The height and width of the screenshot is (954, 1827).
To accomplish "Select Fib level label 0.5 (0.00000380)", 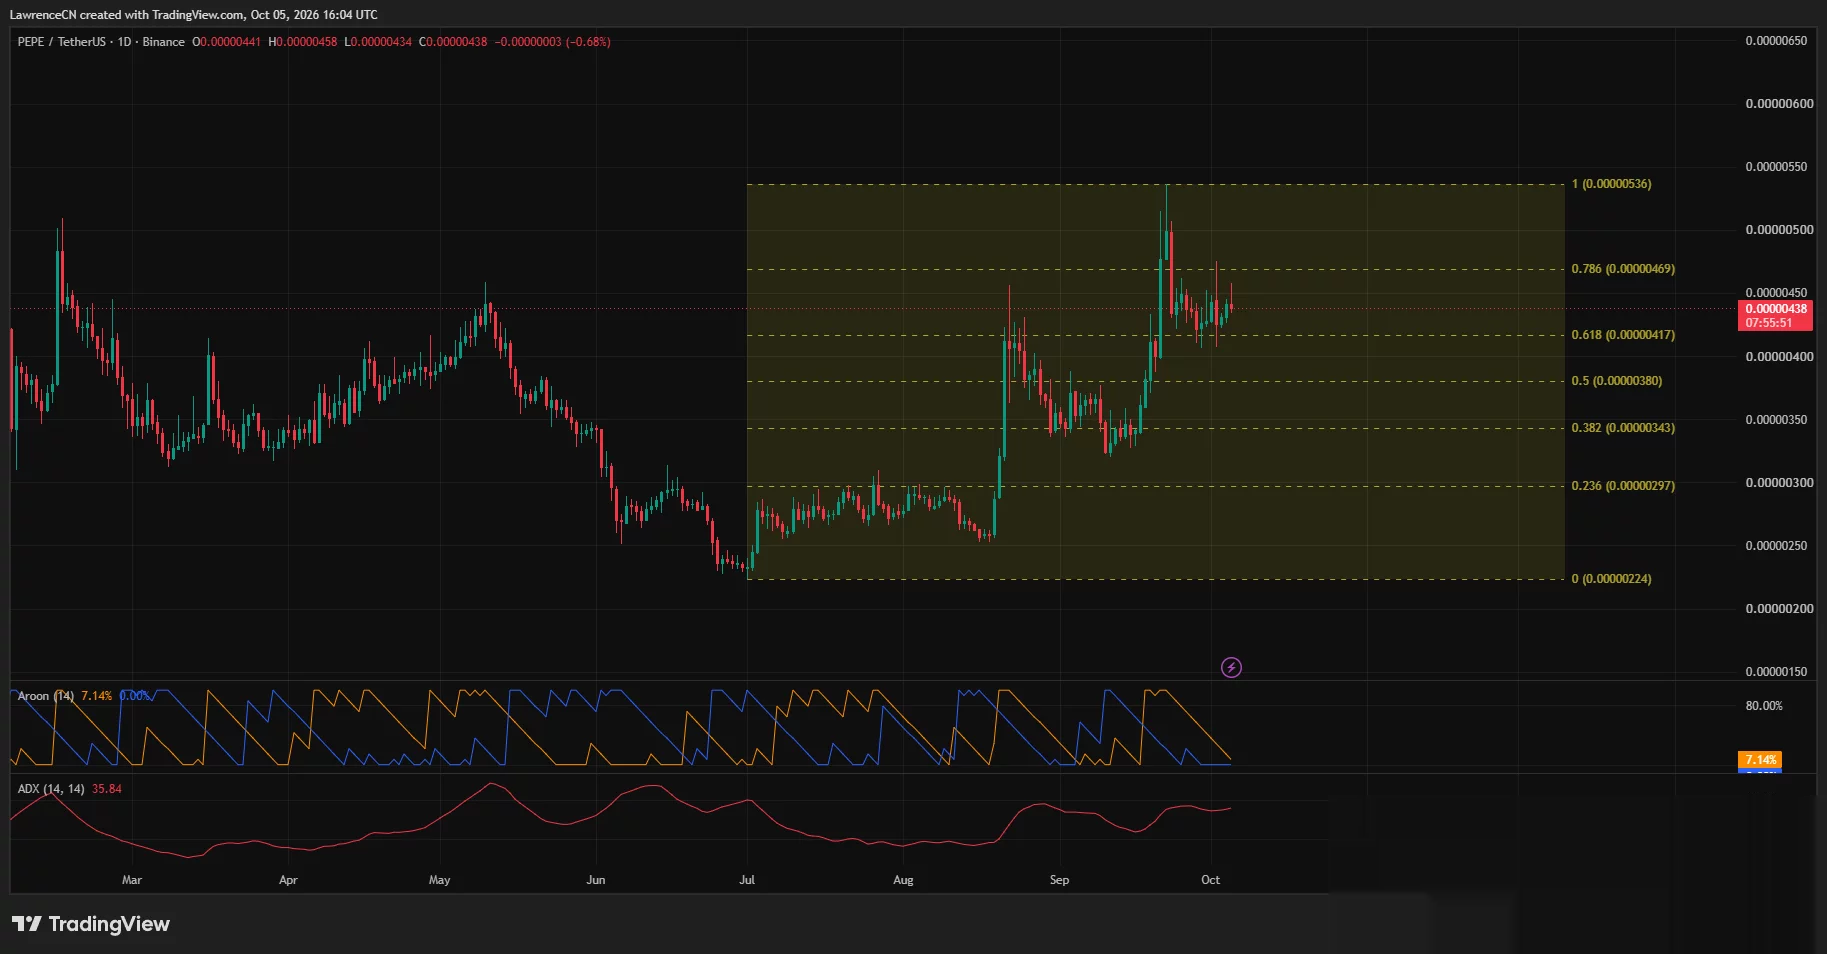I will 1617,381.
